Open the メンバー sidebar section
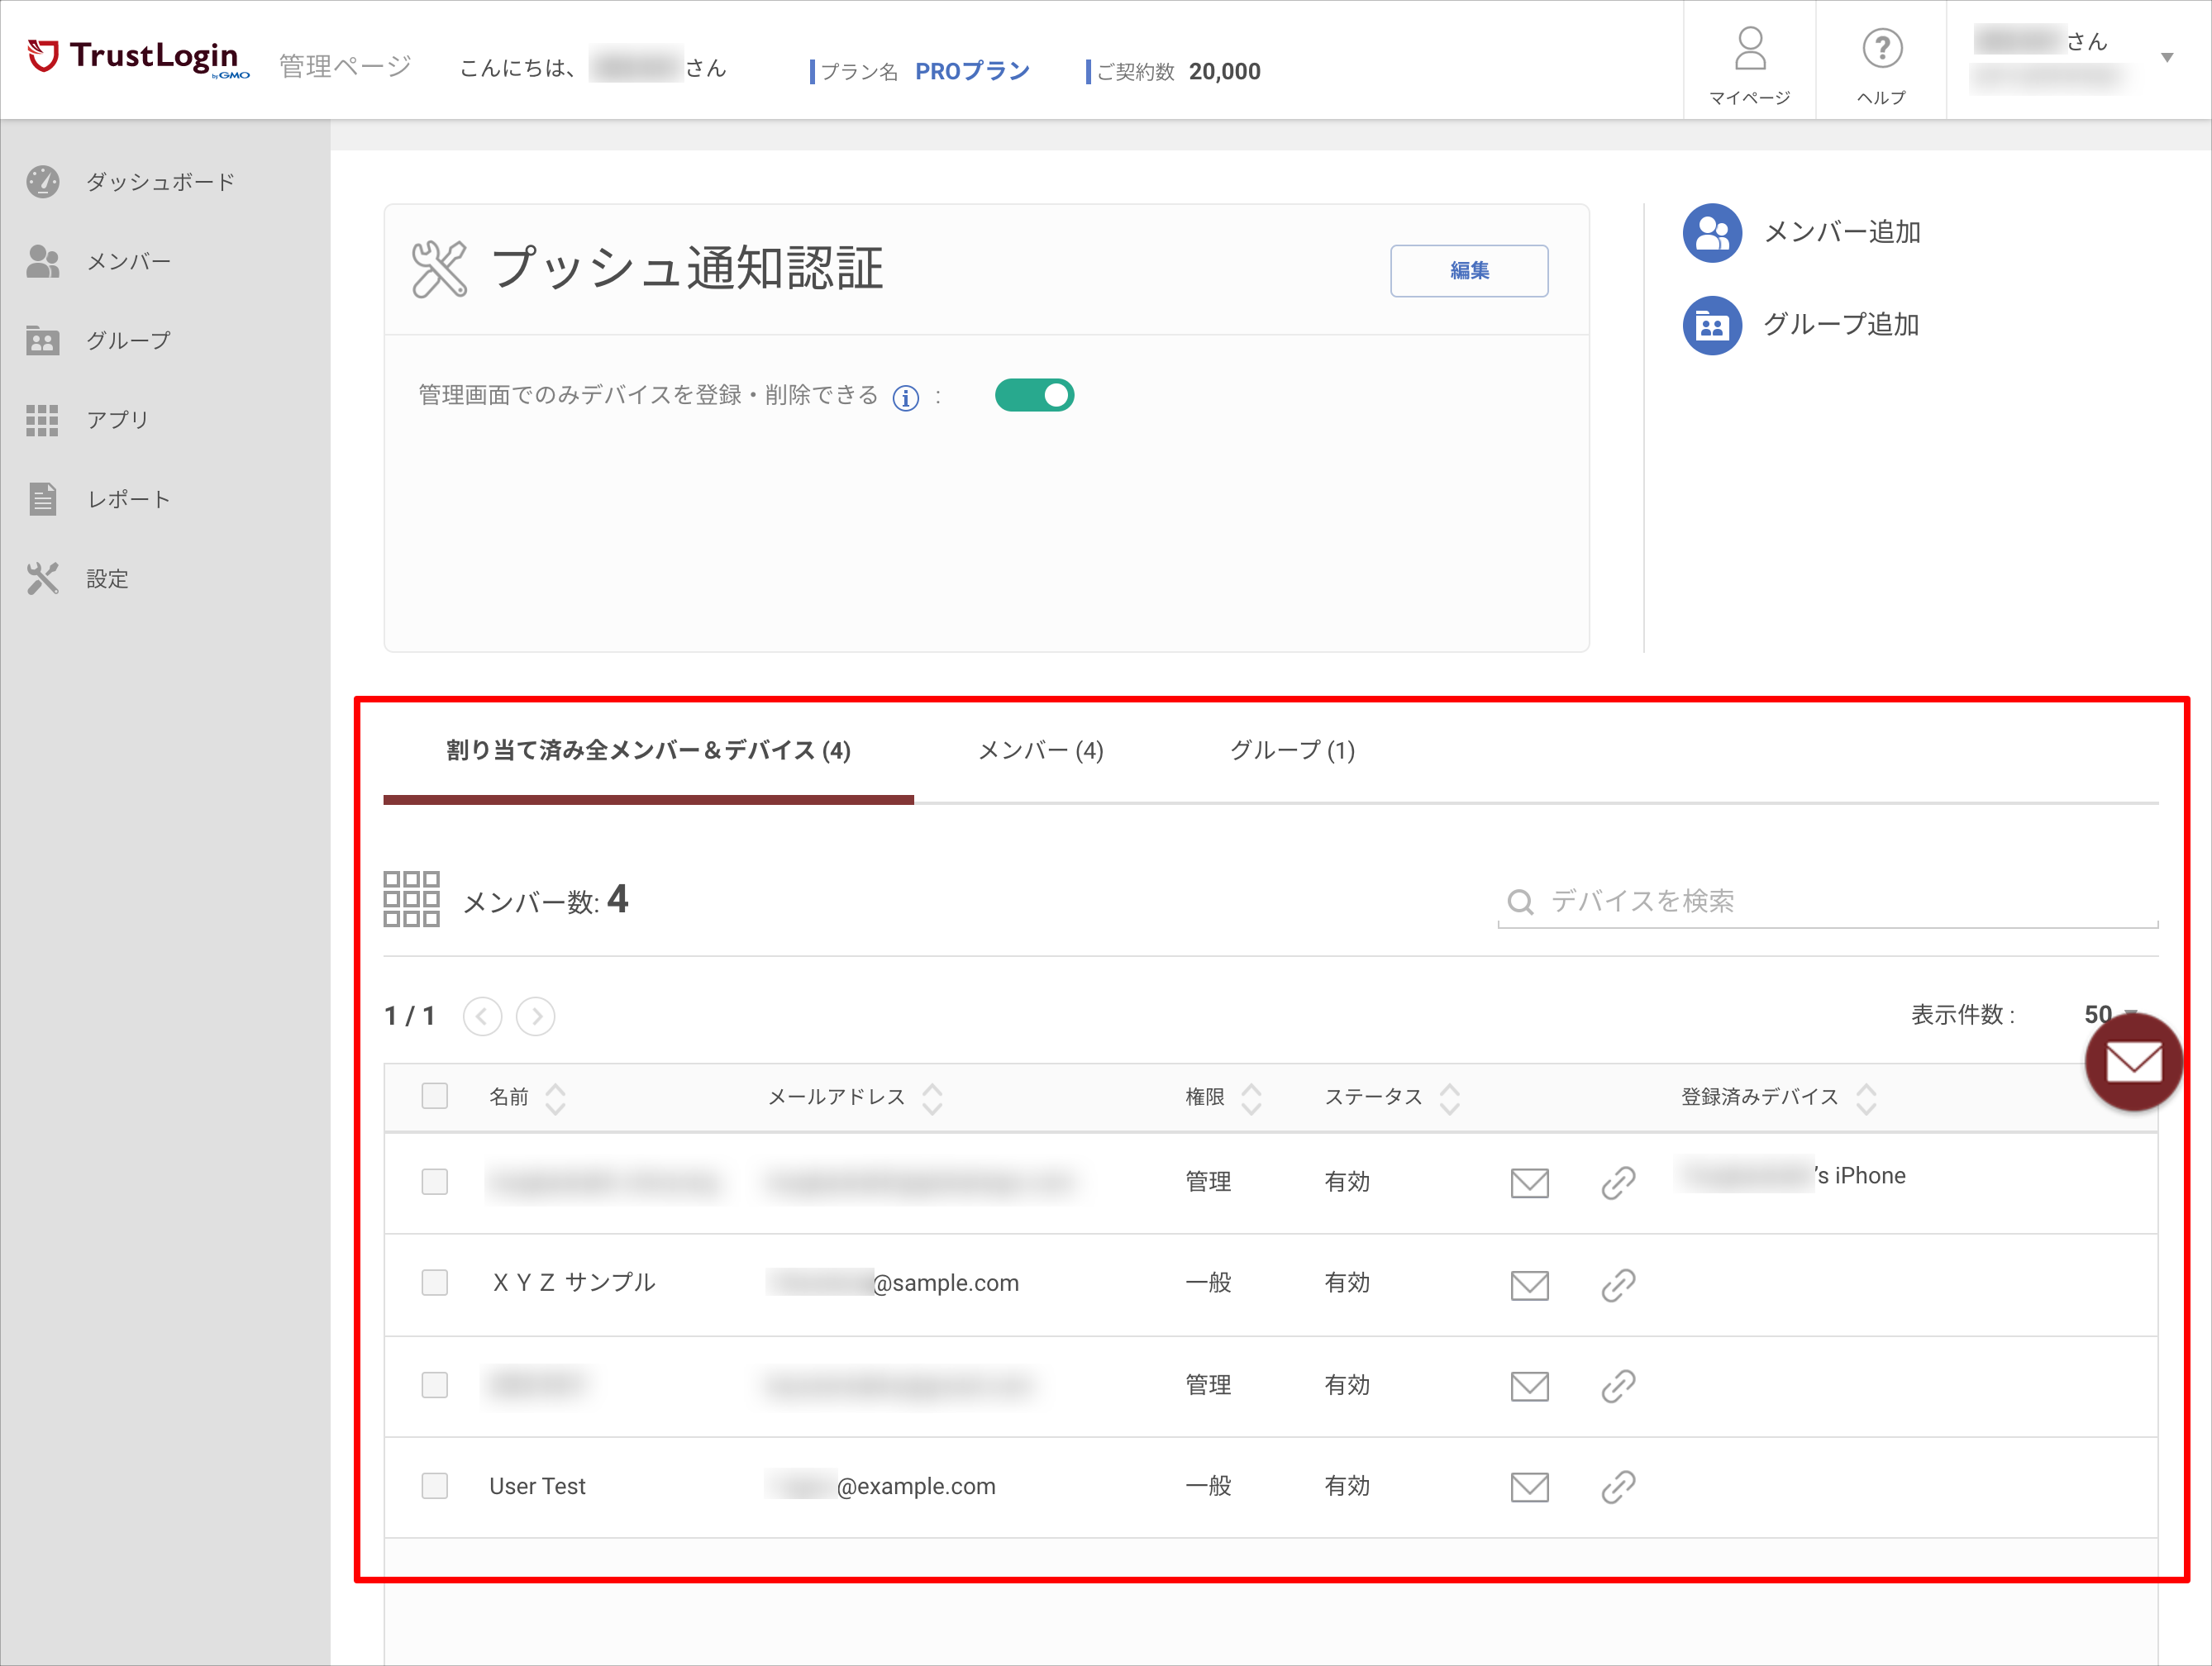Viewport: 2212px width, 1666px height. [x=98, y=262]
